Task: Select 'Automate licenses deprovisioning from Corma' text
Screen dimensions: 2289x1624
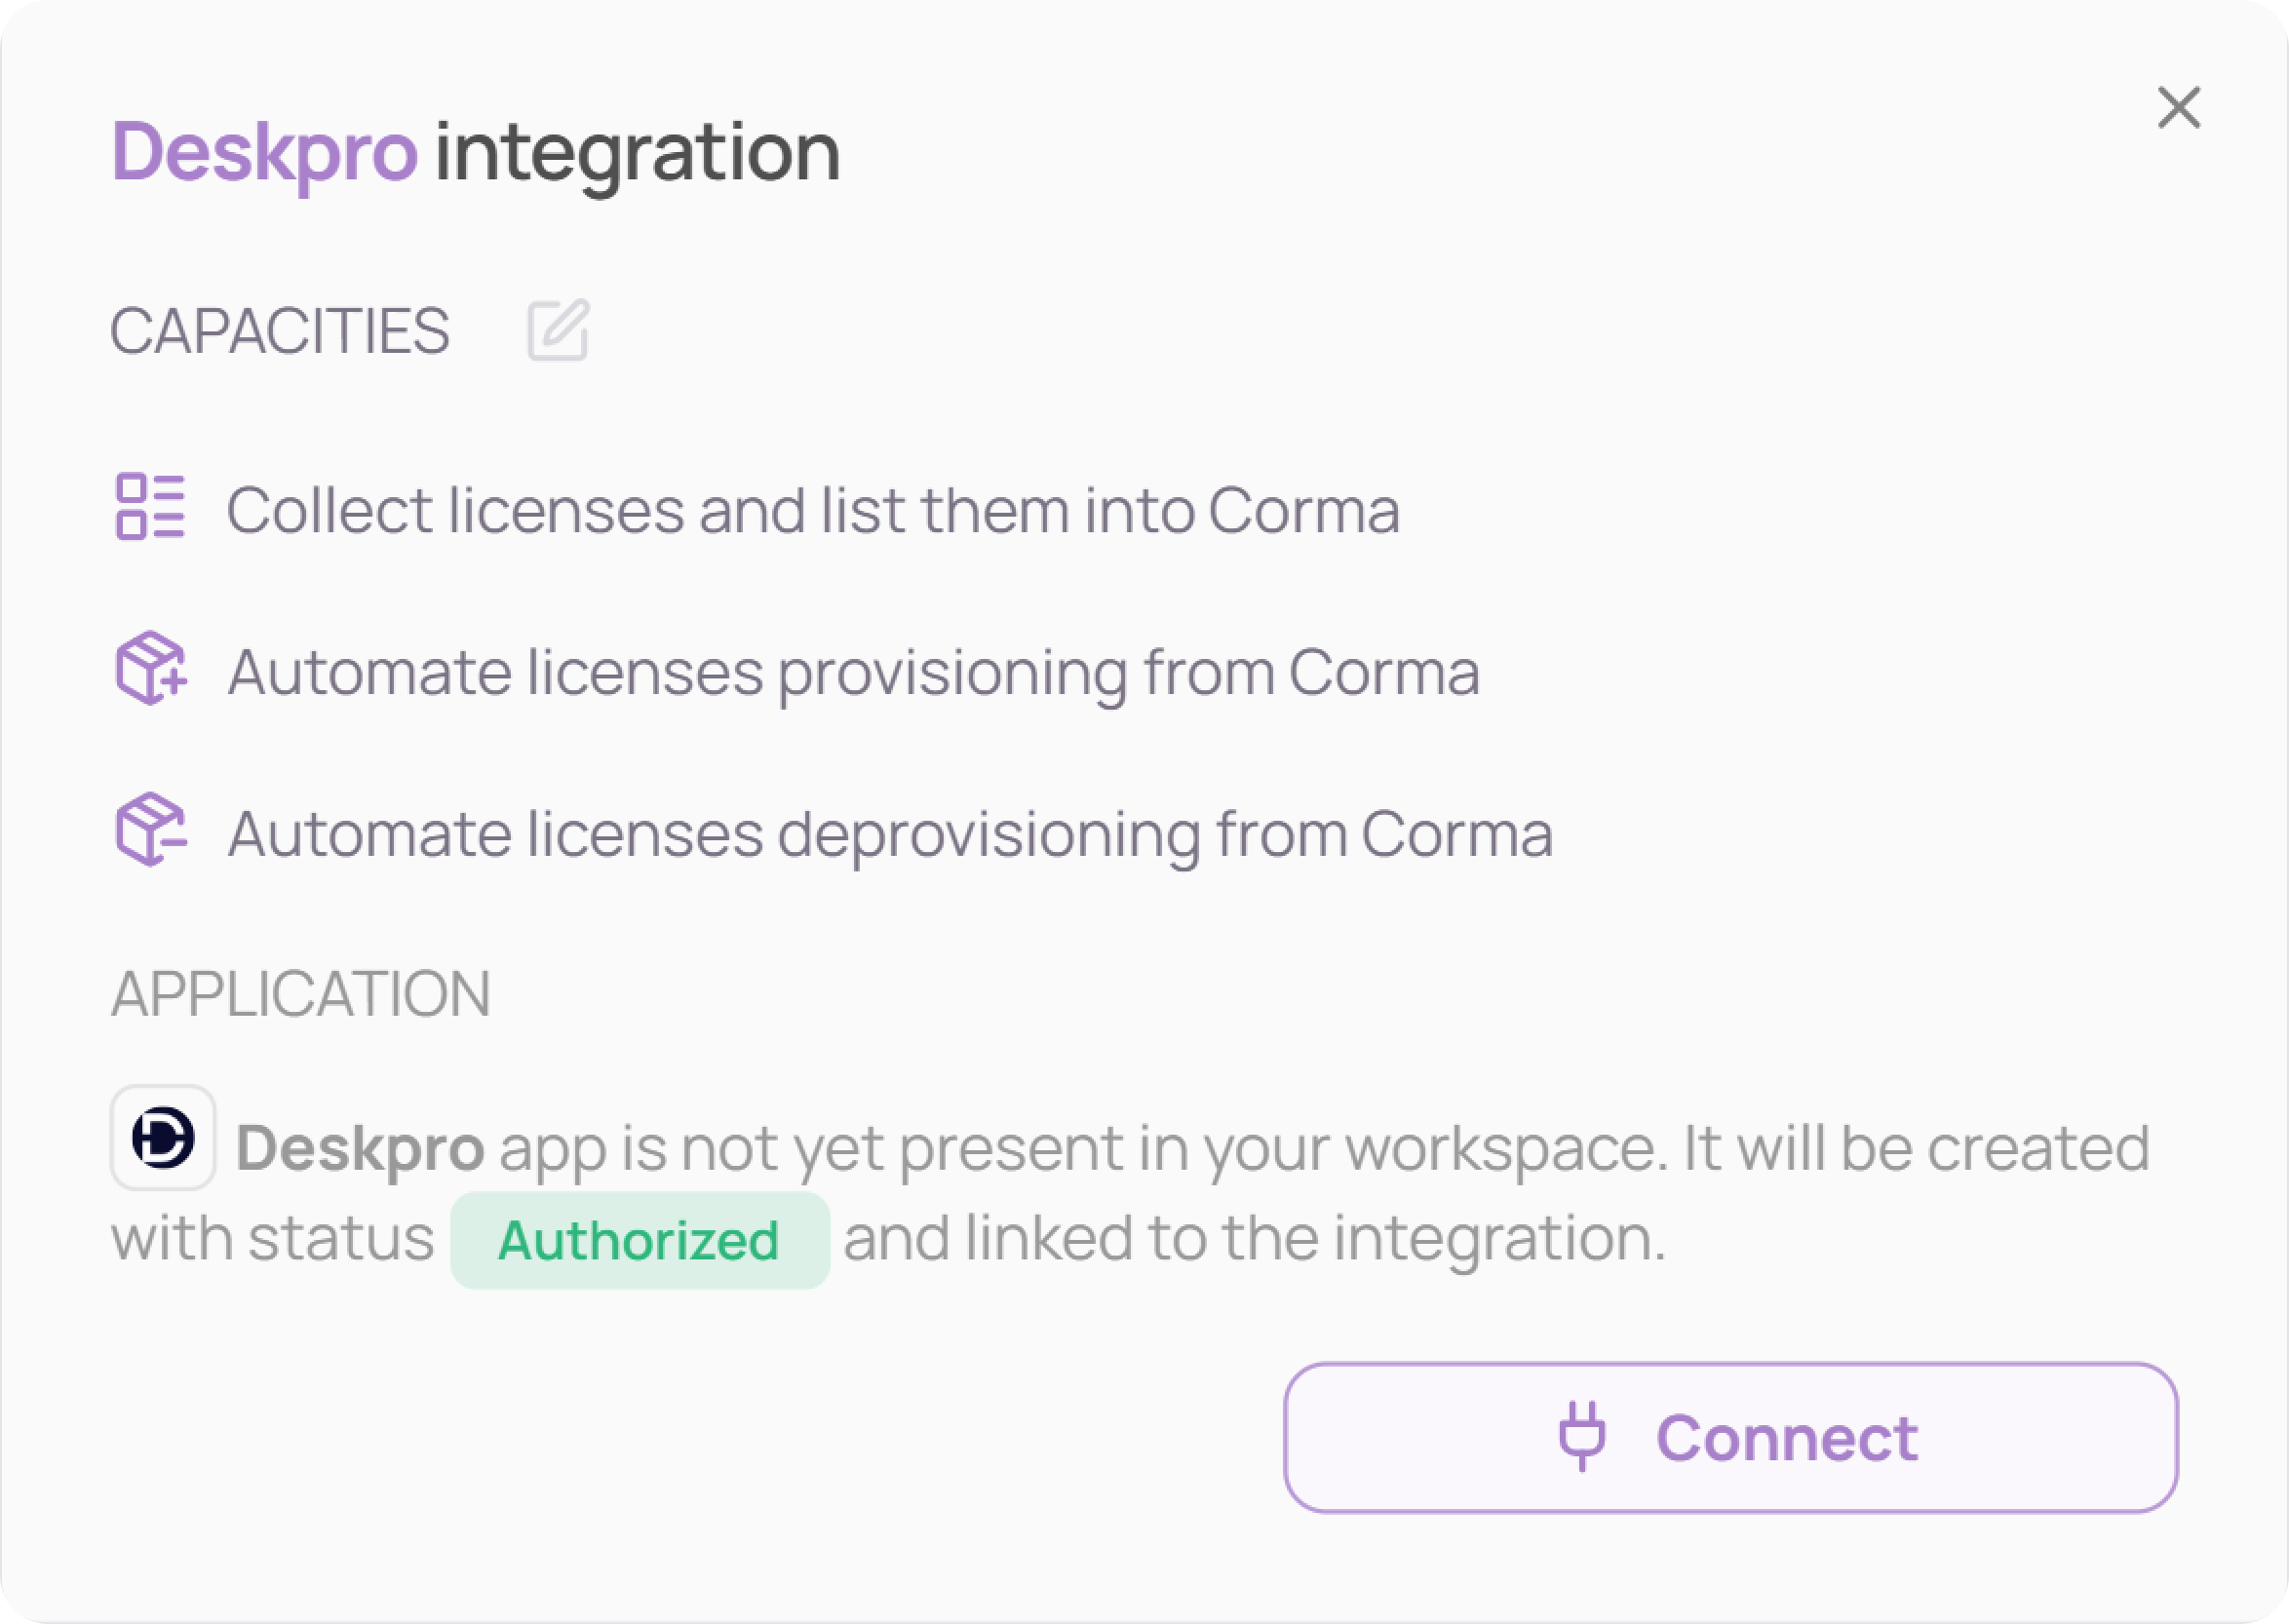Action: [x=890, y=834]
